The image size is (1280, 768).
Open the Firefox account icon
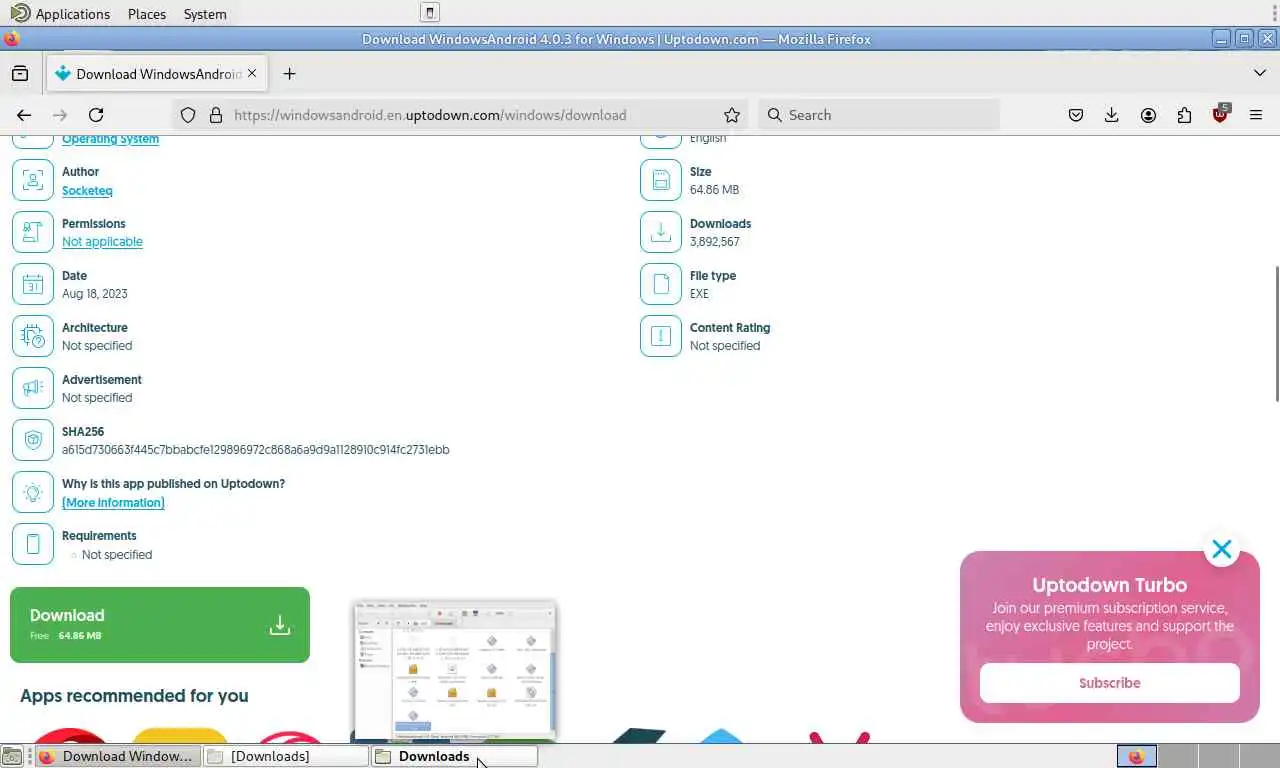point(1148,115)
